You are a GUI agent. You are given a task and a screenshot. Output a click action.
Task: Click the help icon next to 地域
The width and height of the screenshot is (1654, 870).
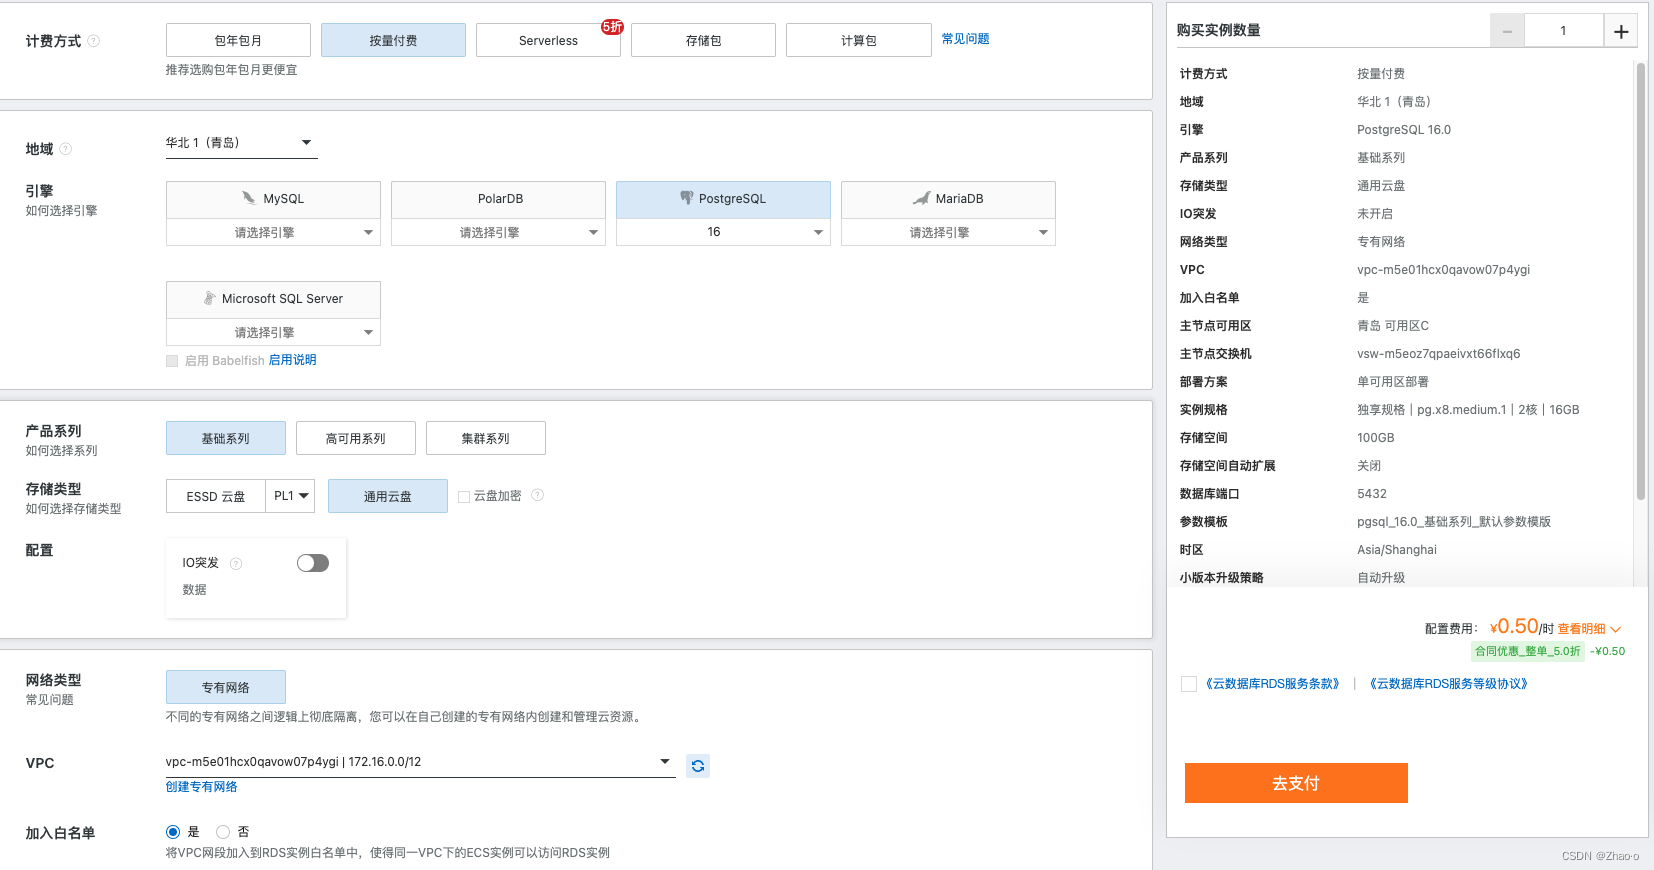pos(66,149)
